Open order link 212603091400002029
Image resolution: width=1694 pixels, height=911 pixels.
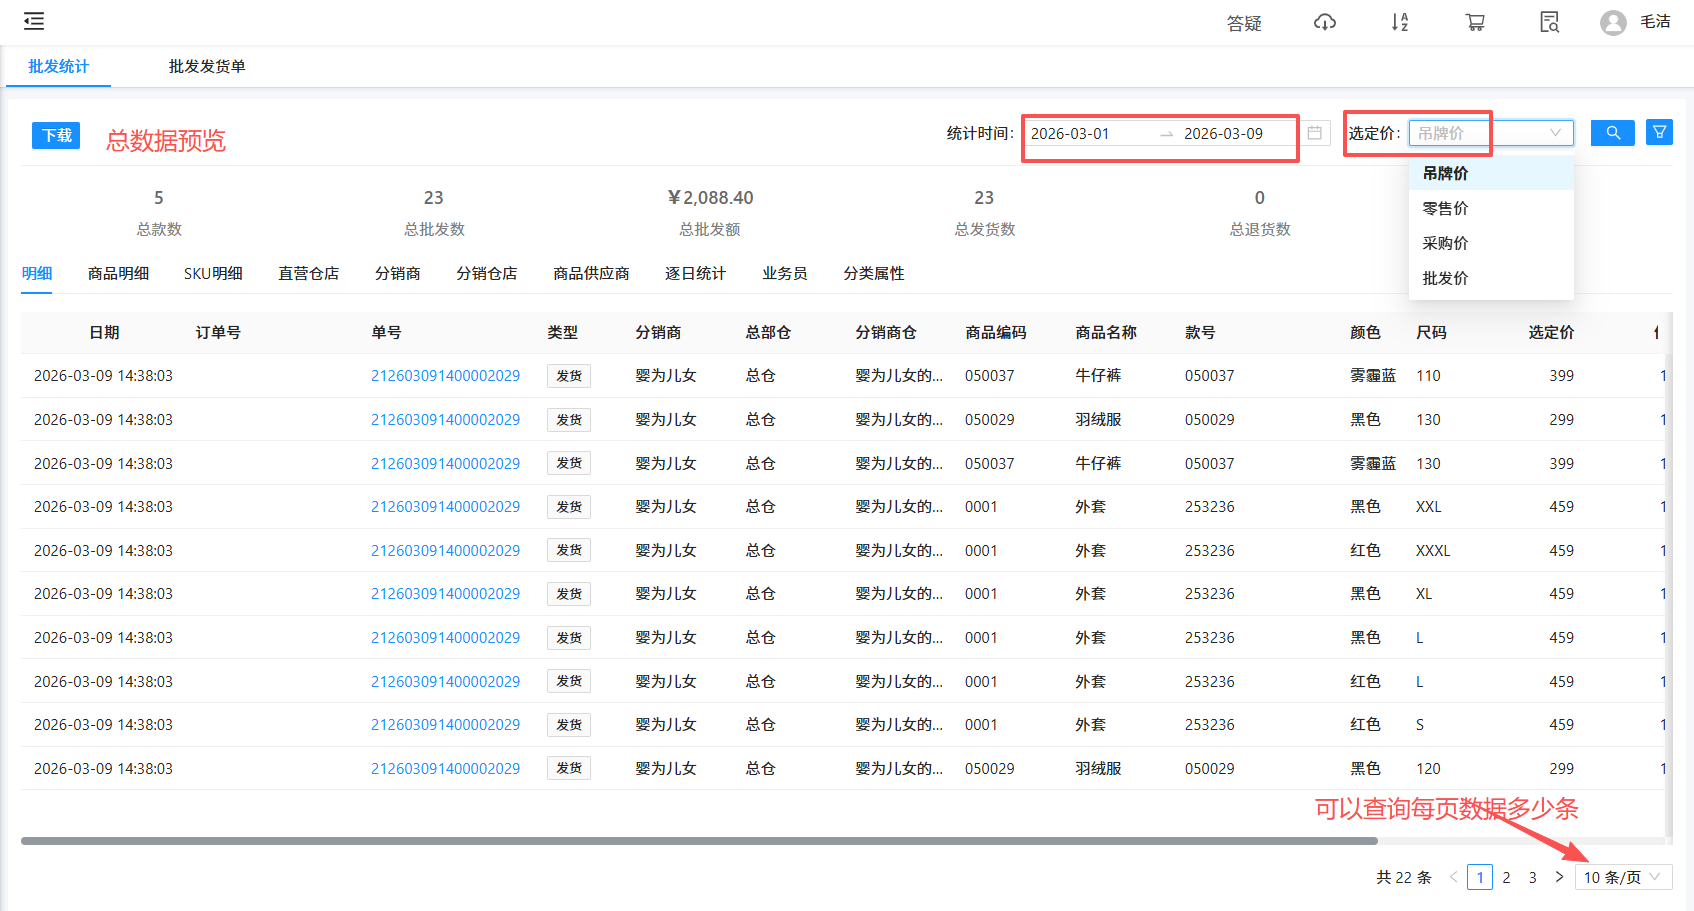coord(445,376)
